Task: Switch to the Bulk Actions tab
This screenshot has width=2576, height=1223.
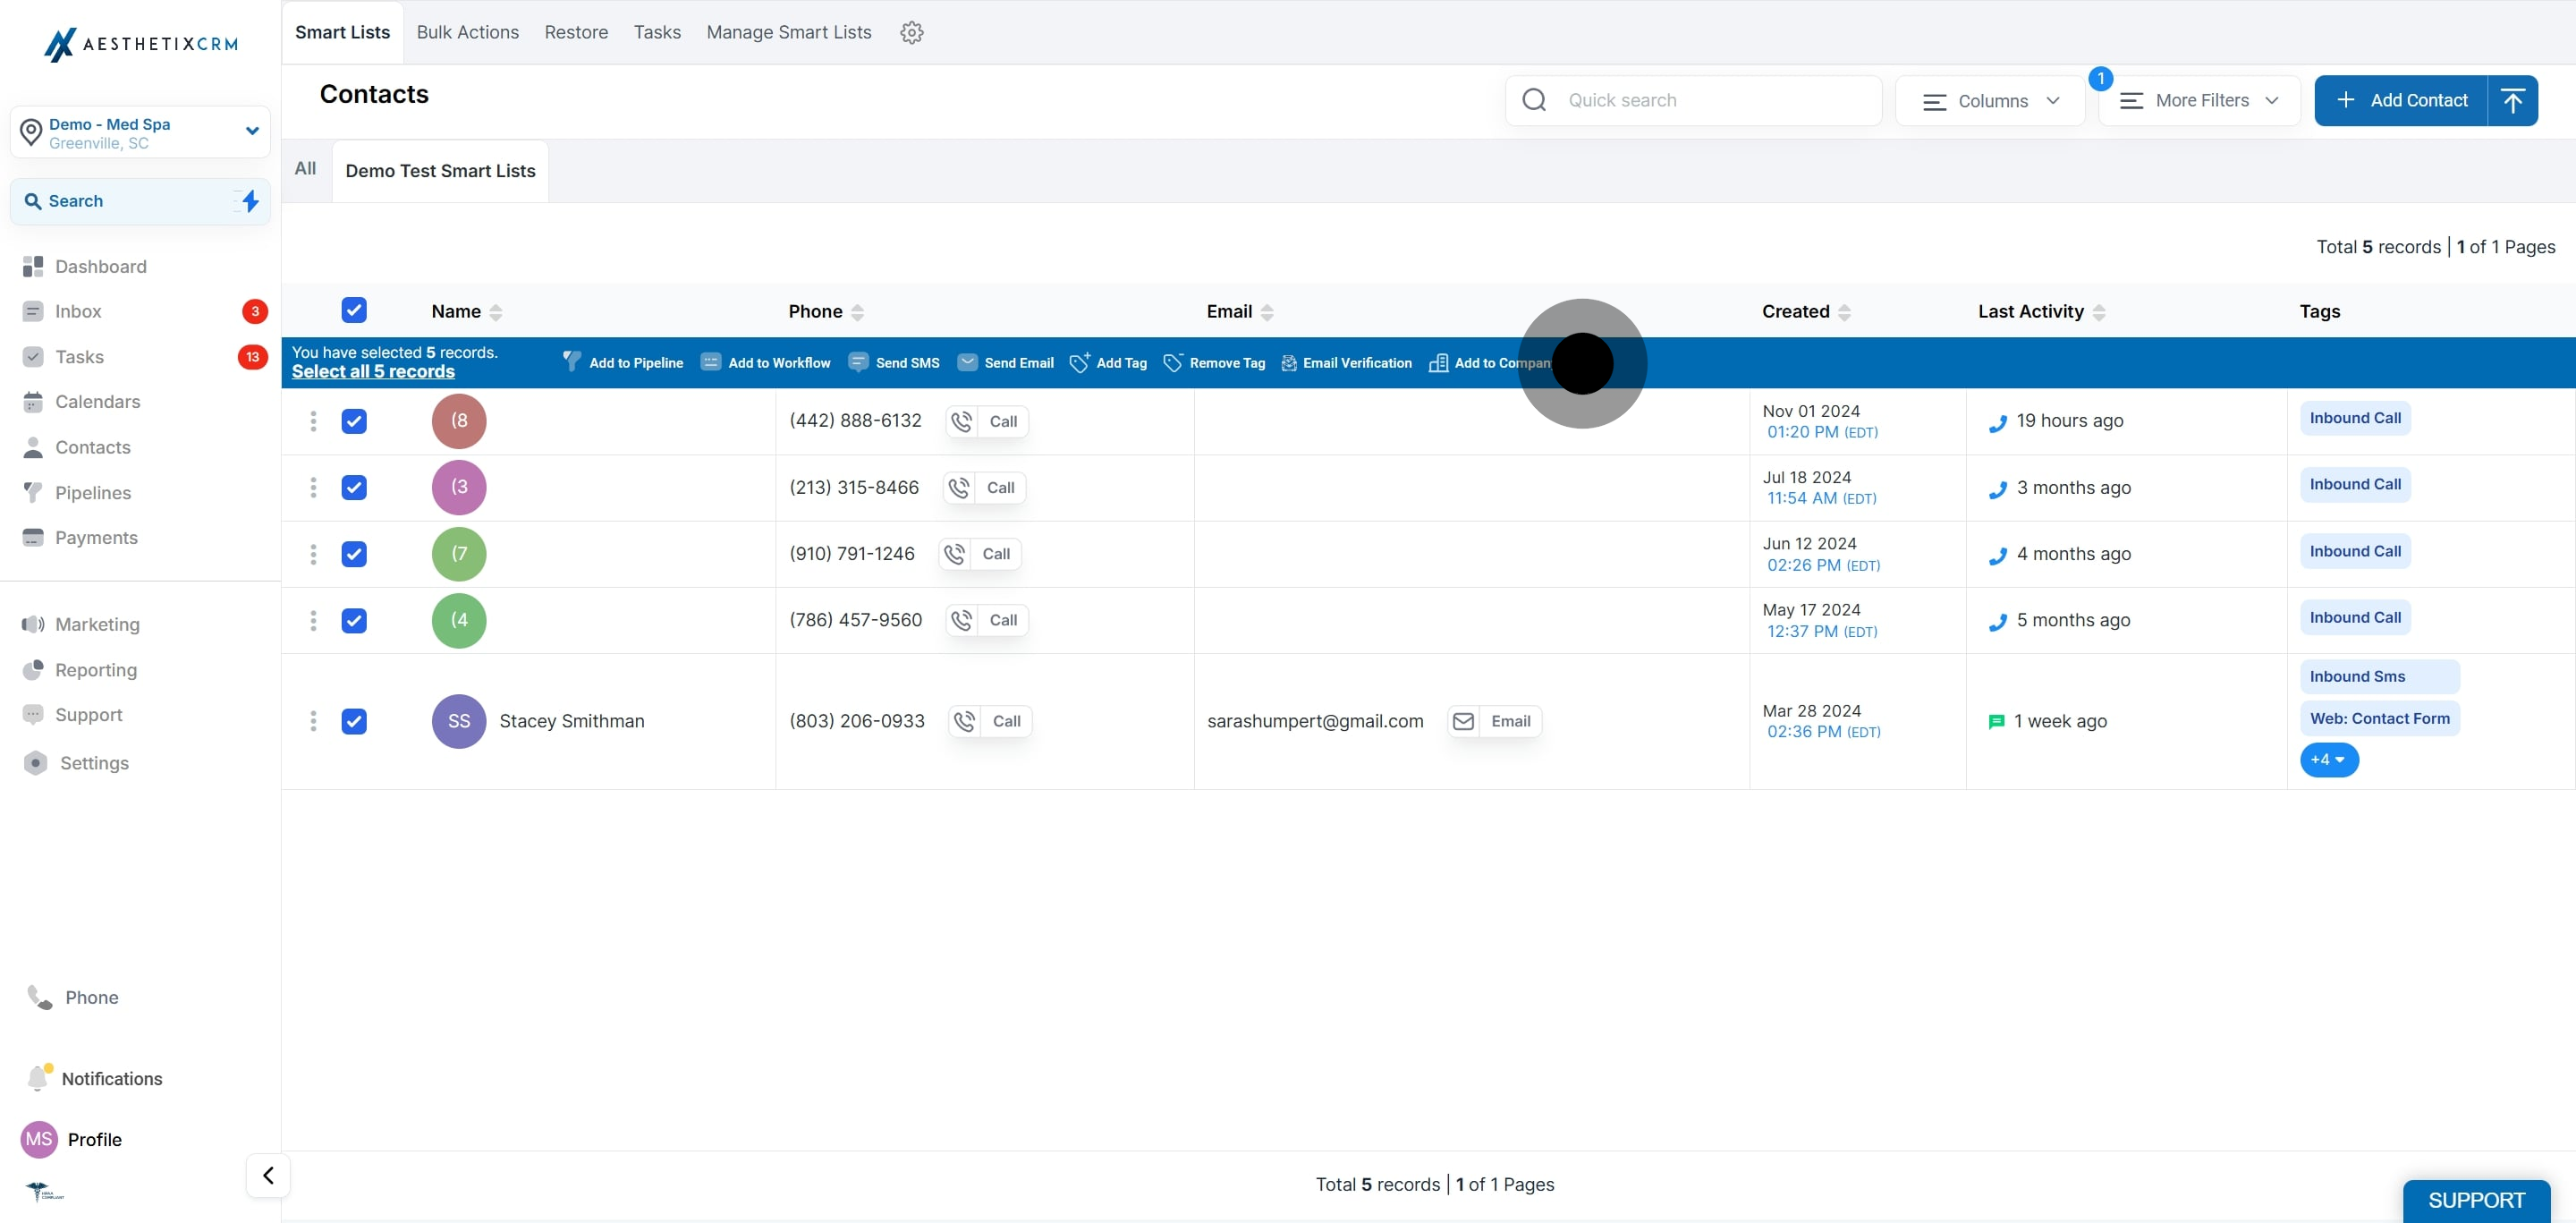Action: [x=467, y=32]
